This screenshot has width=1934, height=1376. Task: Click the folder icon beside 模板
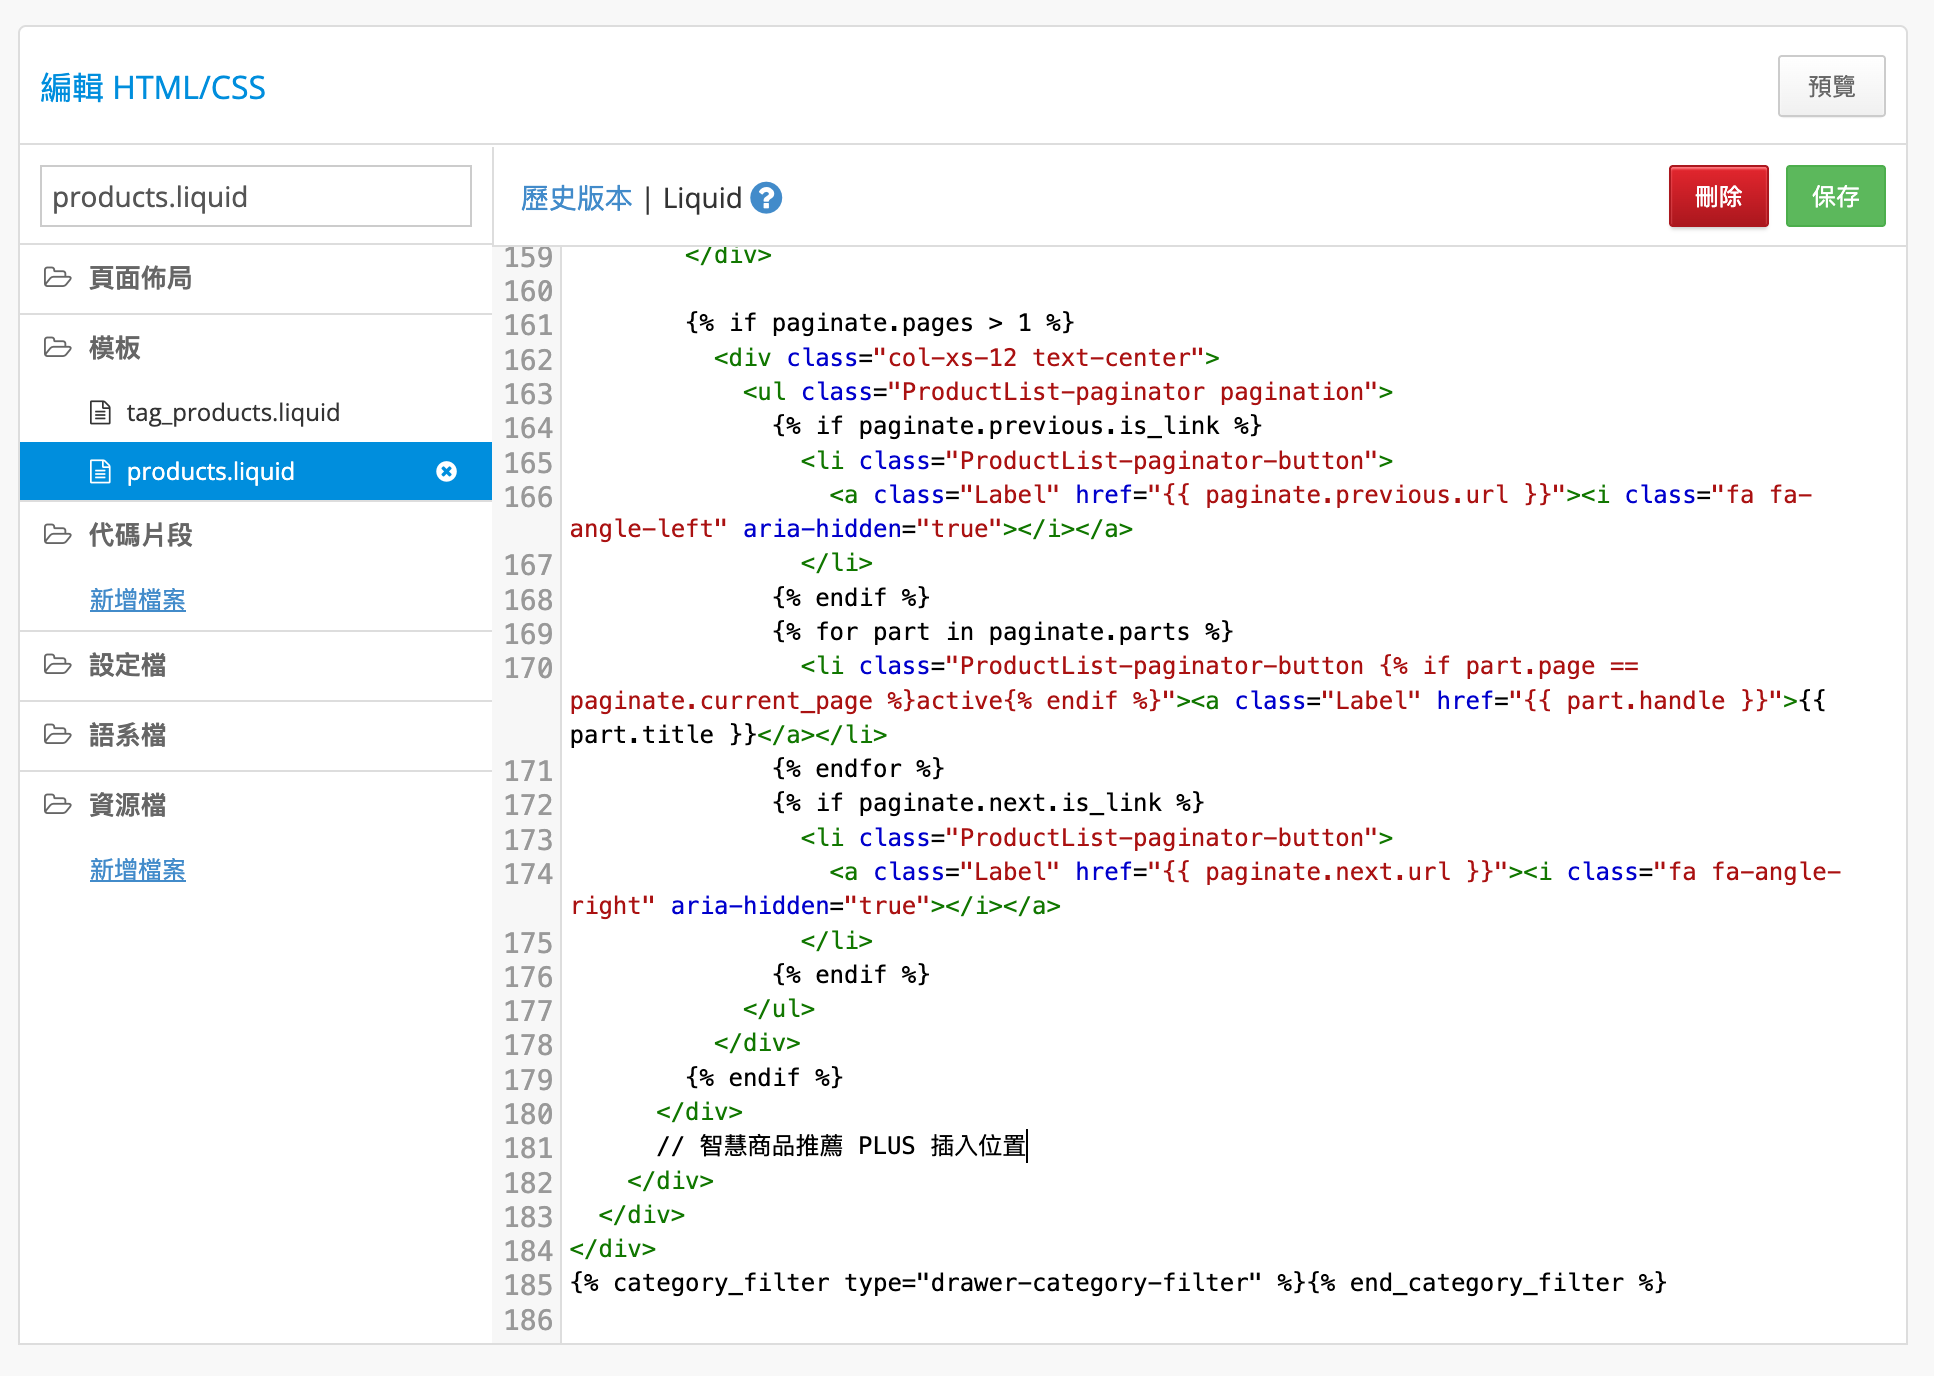tap(58, 348)
